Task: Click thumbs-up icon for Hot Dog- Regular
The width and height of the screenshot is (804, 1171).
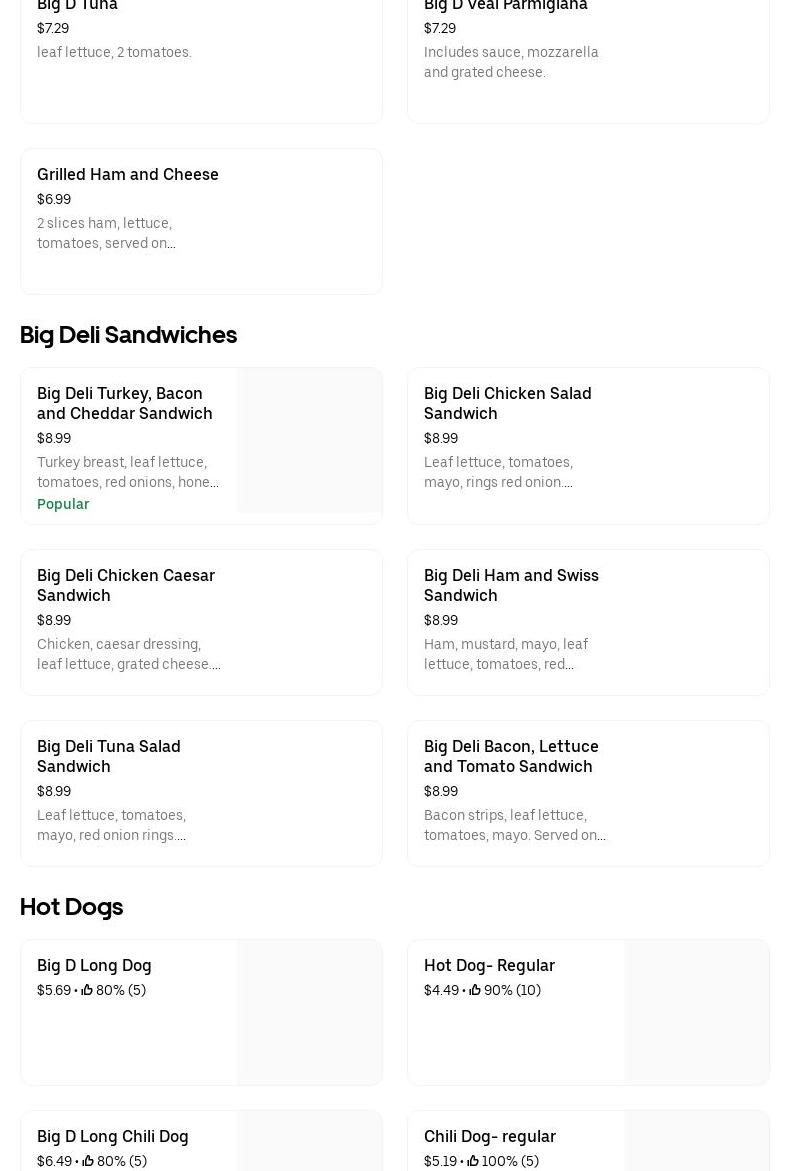Action: 475,990
